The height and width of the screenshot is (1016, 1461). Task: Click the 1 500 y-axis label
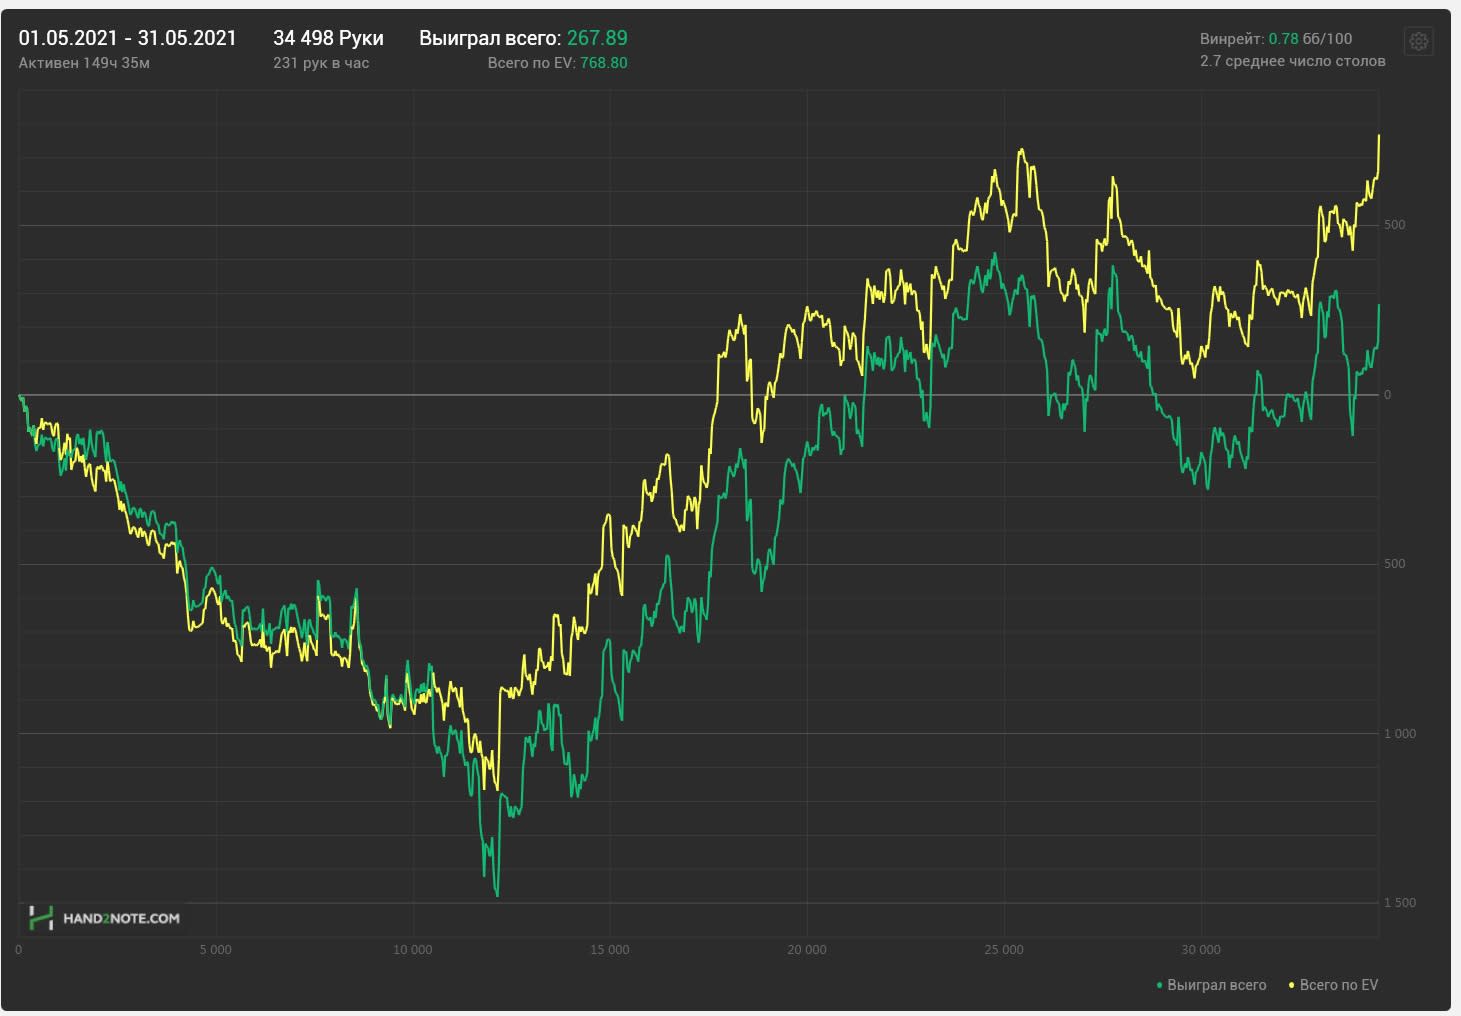(x=1400, y=903)
